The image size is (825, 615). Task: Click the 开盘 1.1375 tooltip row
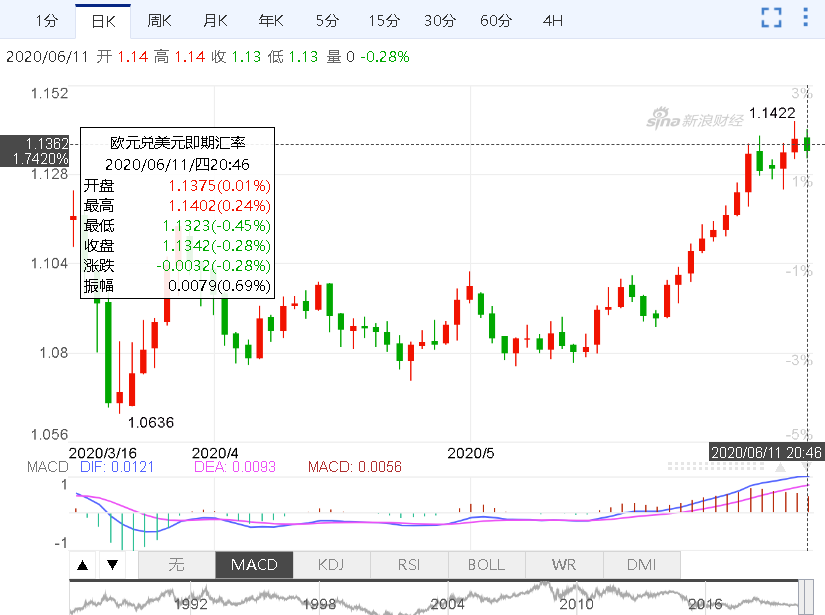tap(177, 186)
